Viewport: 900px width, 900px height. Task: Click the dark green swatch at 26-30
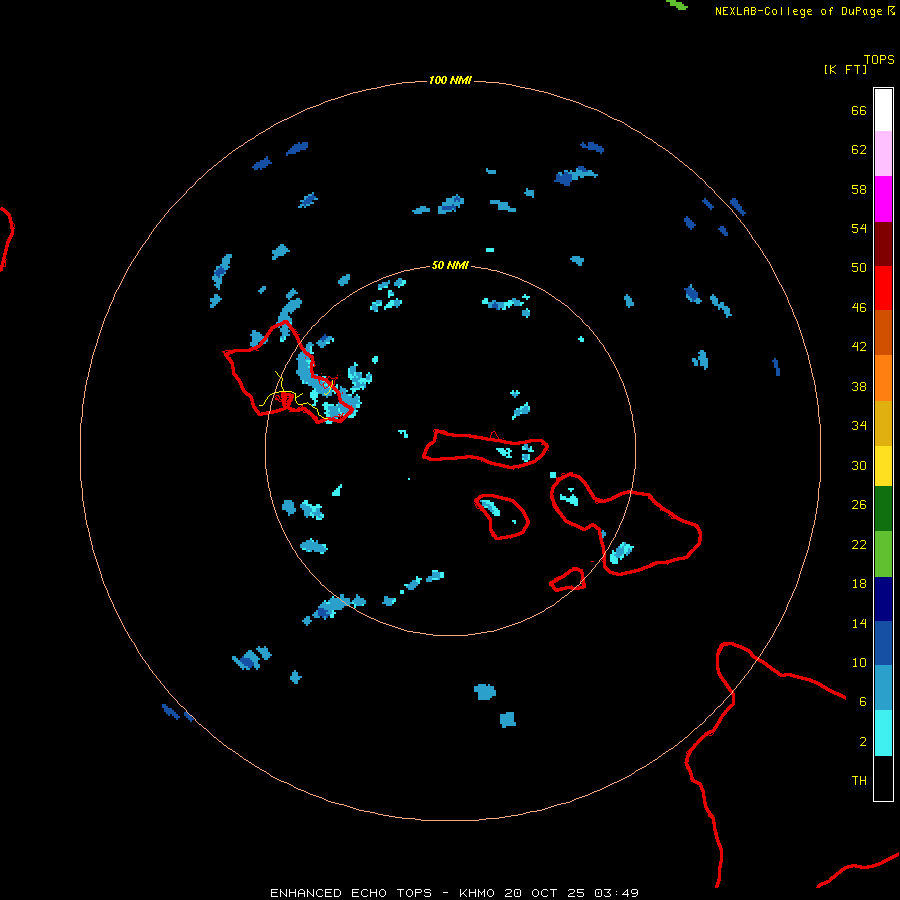pos(883,509)
